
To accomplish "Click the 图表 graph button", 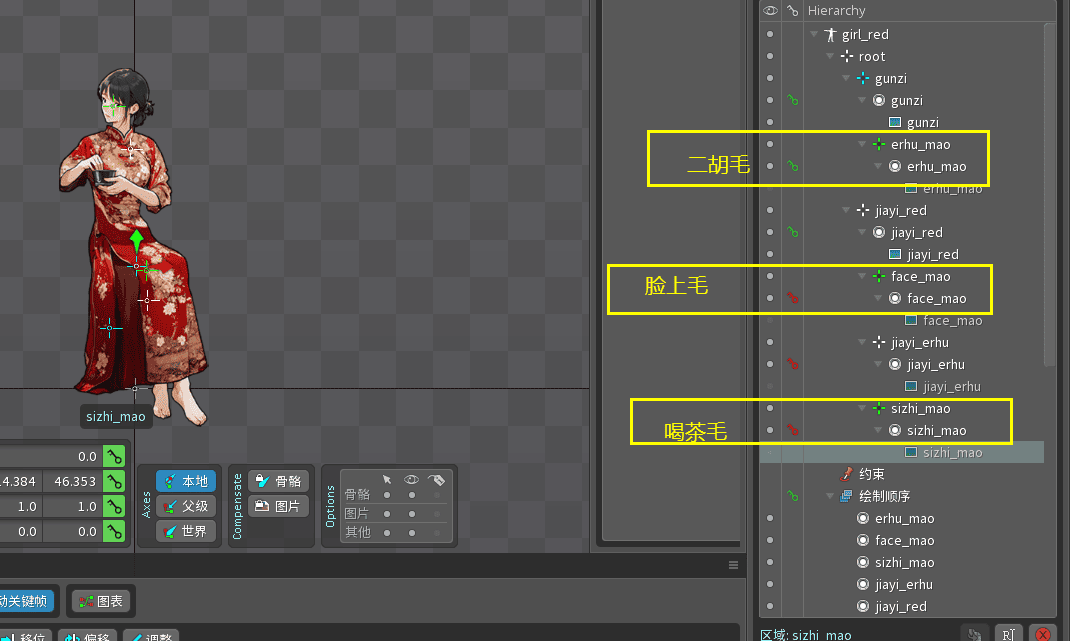I will click(101, 601).
